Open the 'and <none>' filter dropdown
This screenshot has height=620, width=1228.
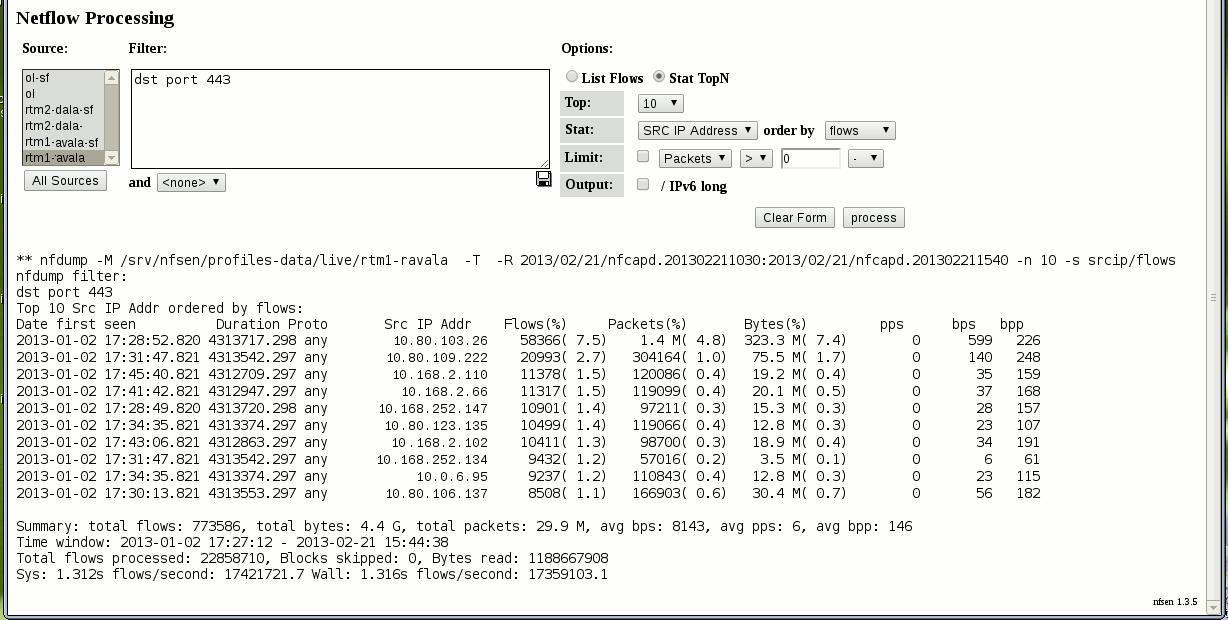point(191,183)
